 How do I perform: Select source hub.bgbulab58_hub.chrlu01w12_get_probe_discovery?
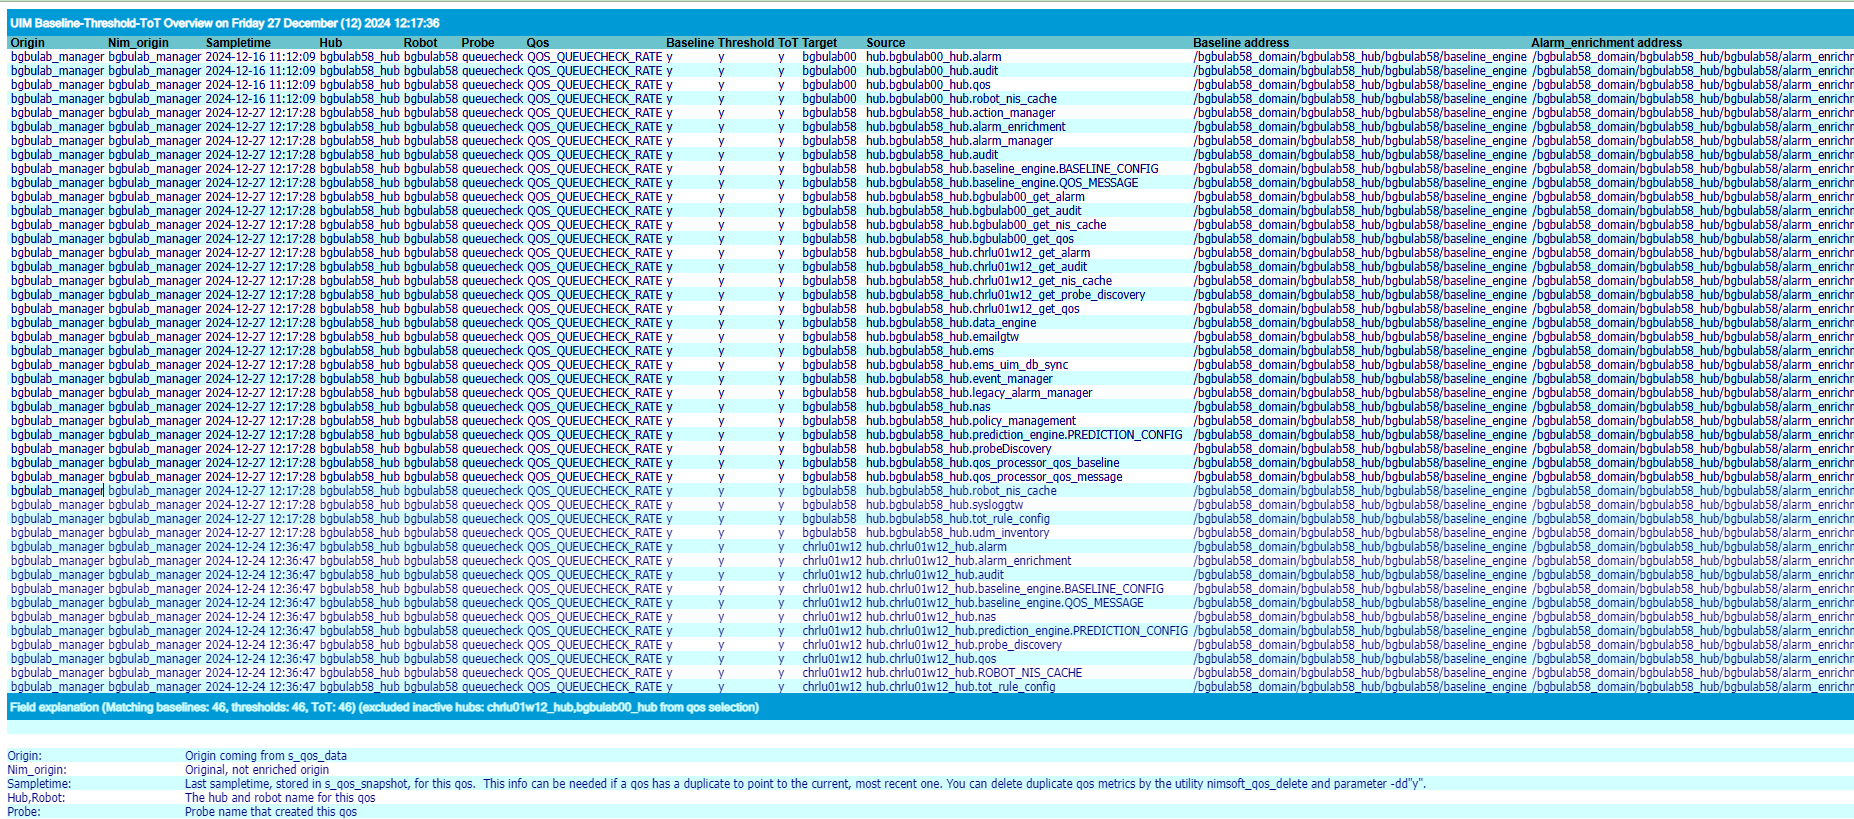1006,295
